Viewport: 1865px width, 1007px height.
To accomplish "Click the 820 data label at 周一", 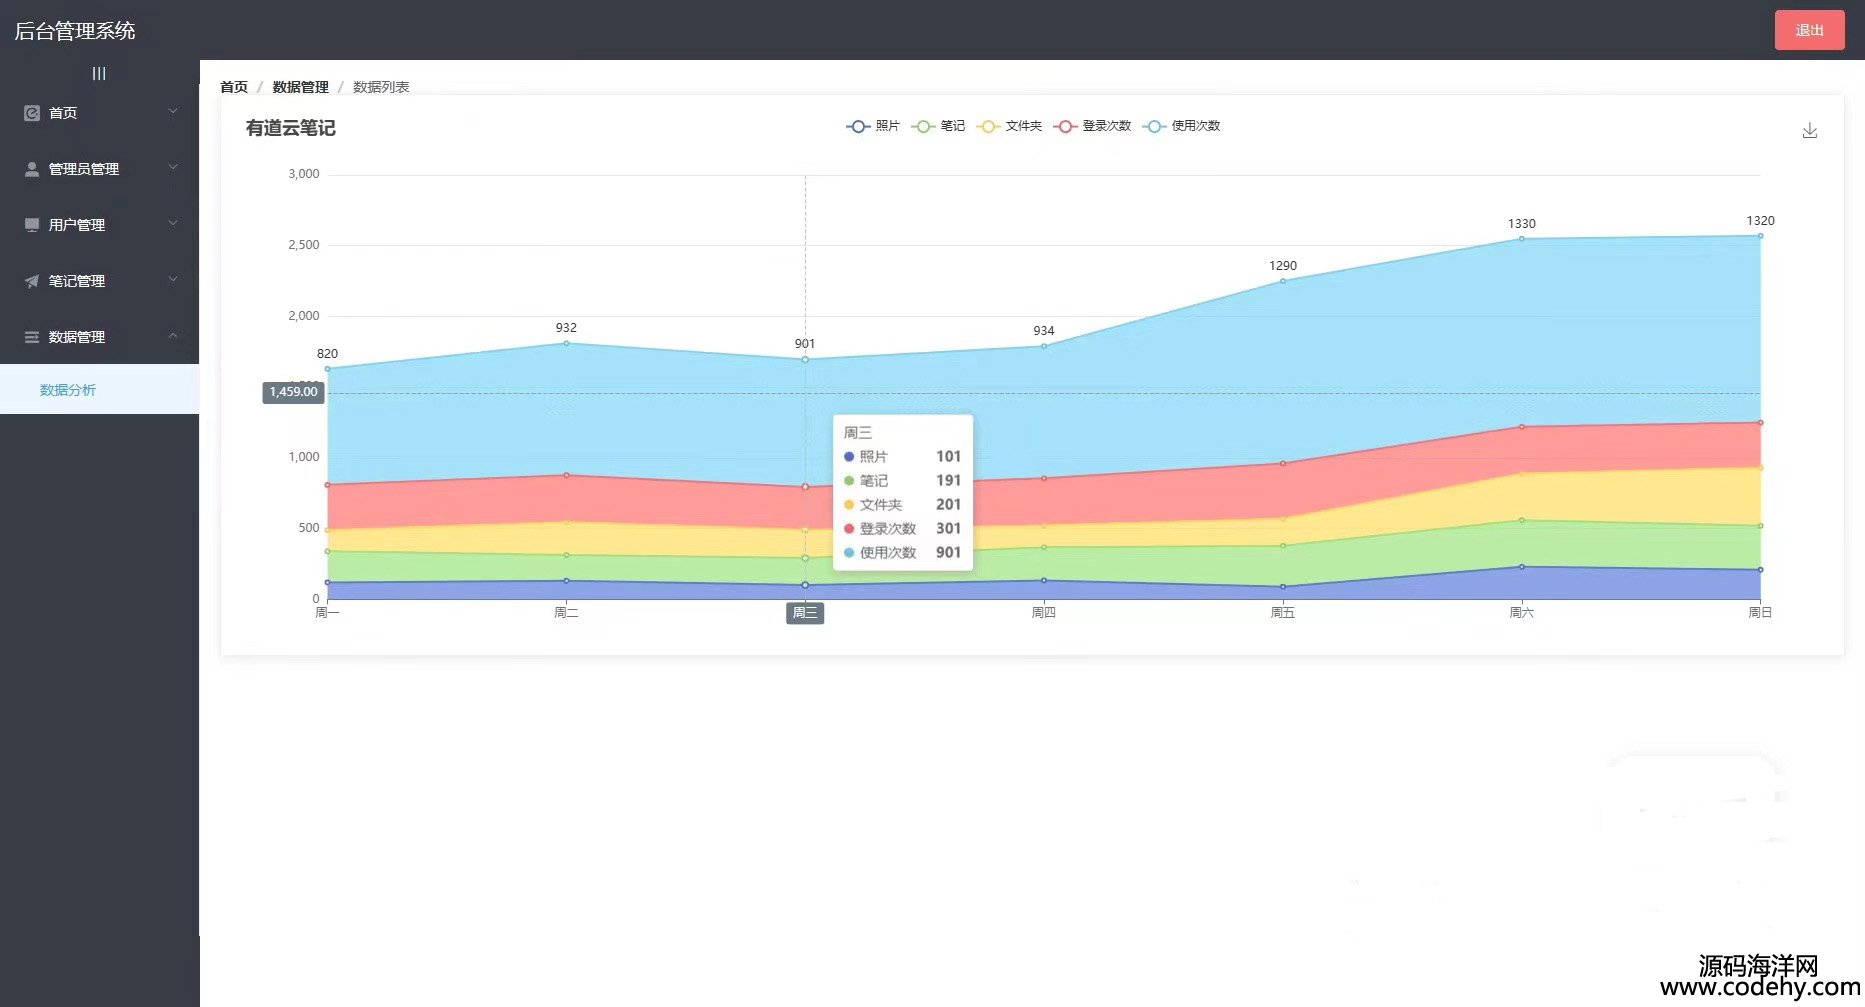I will pos(327,354).
